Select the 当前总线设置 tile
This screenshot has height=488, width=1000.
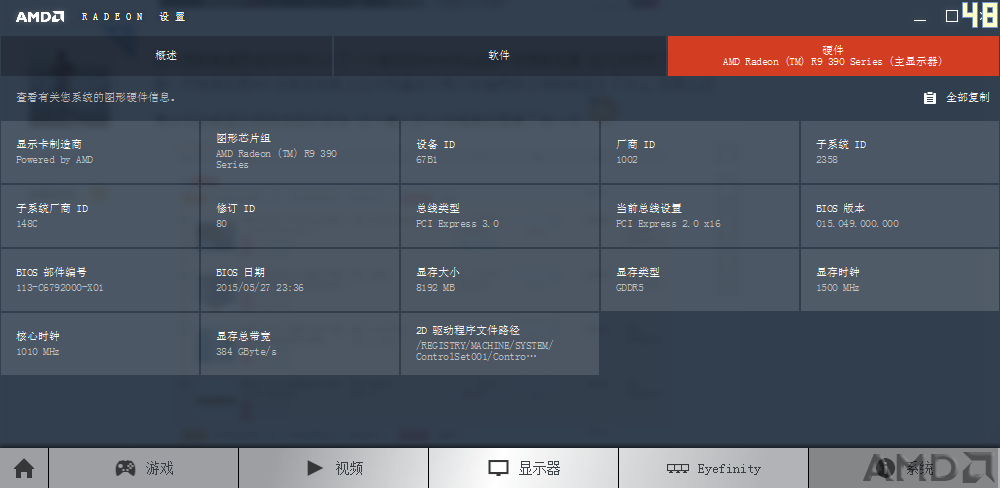tap(700, 216)
